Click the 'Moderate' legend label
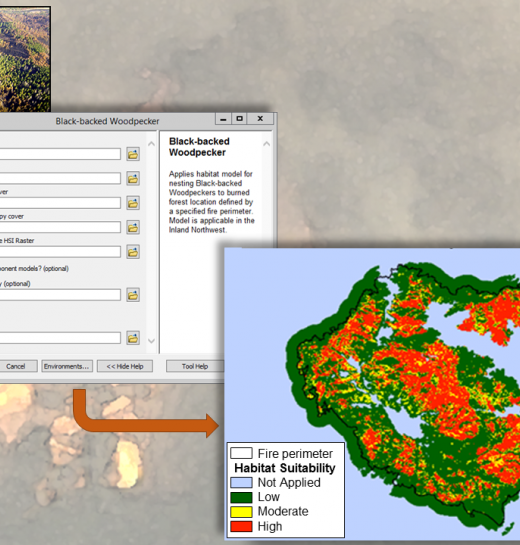 pyautogui.click(x=283, y=512)
